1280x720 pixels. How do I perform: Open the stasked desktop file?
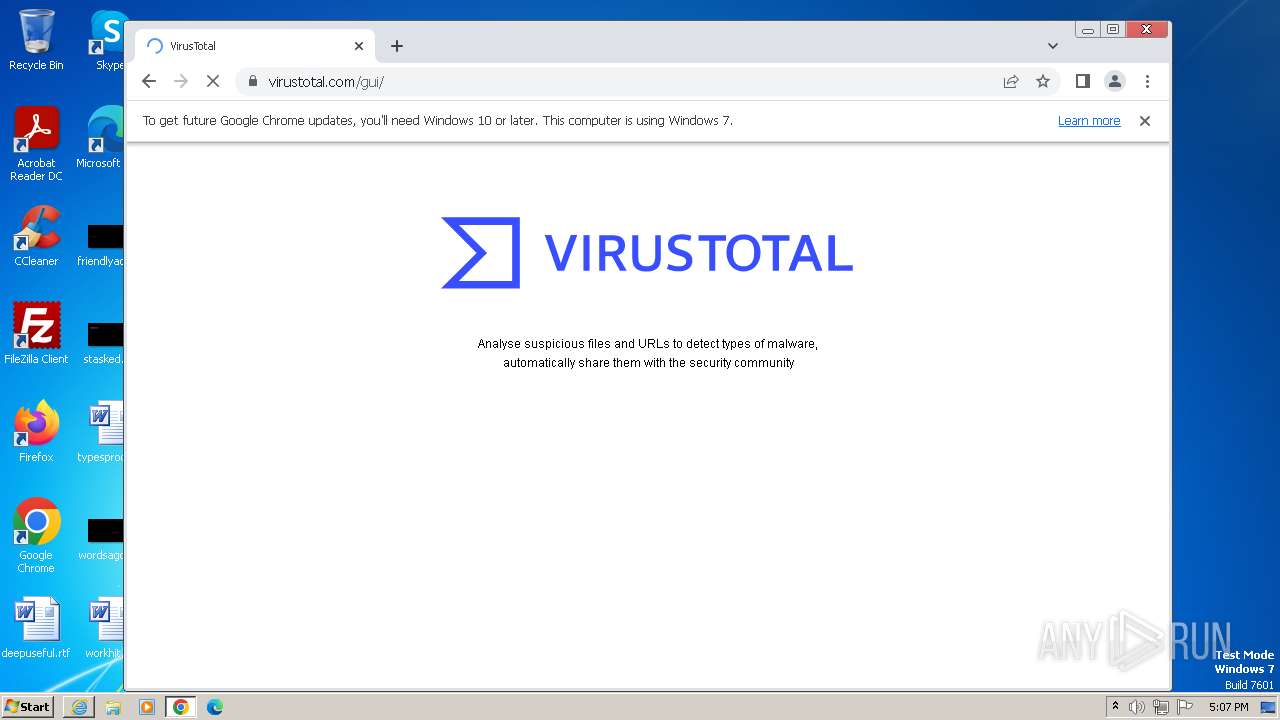(x=102, y=343)
